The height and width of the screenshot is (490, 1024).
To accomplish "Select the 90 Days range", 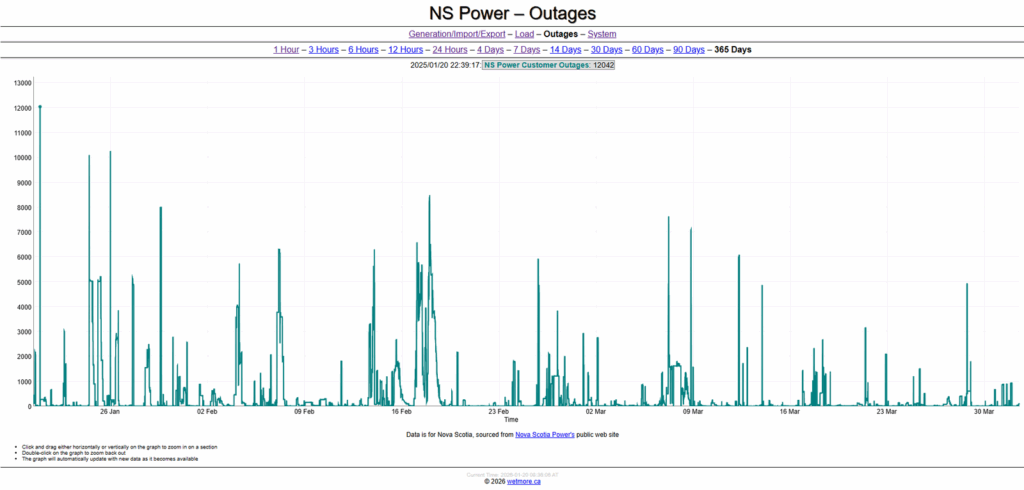I will (x=689, y=49).
